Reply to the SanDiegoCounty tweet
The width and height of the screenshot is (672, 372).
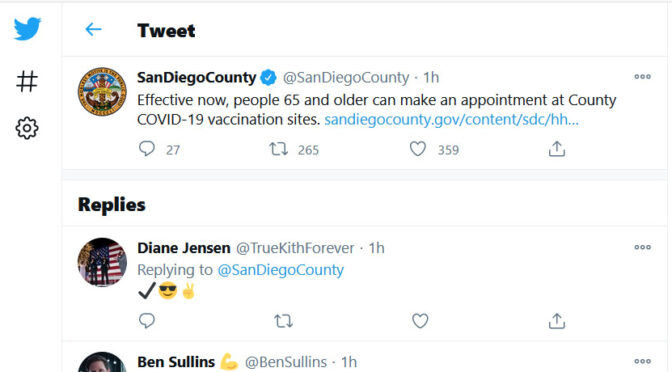pyautogui.click(x=147, y=149)
